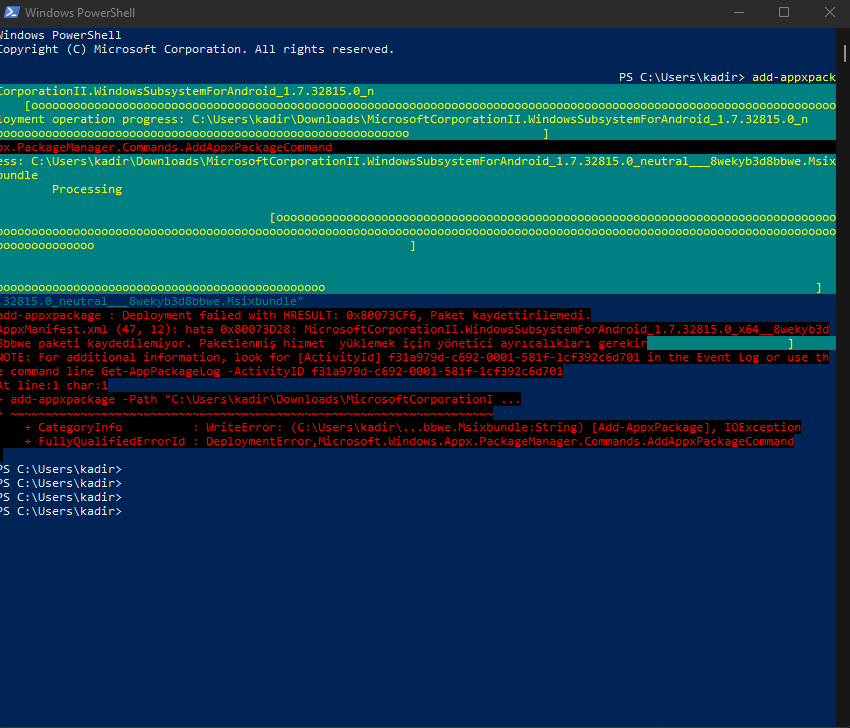850x728 pixels.
Task: Click the 'loyment operation progress' line
Action: click(404, 119)
